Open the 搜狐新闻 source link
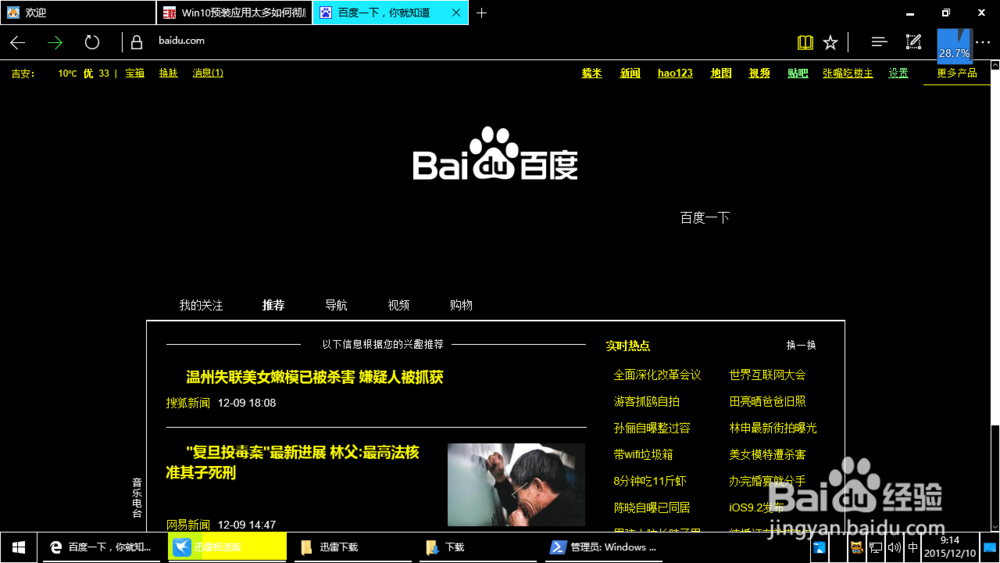1000x563 pixels. (188, 403)
